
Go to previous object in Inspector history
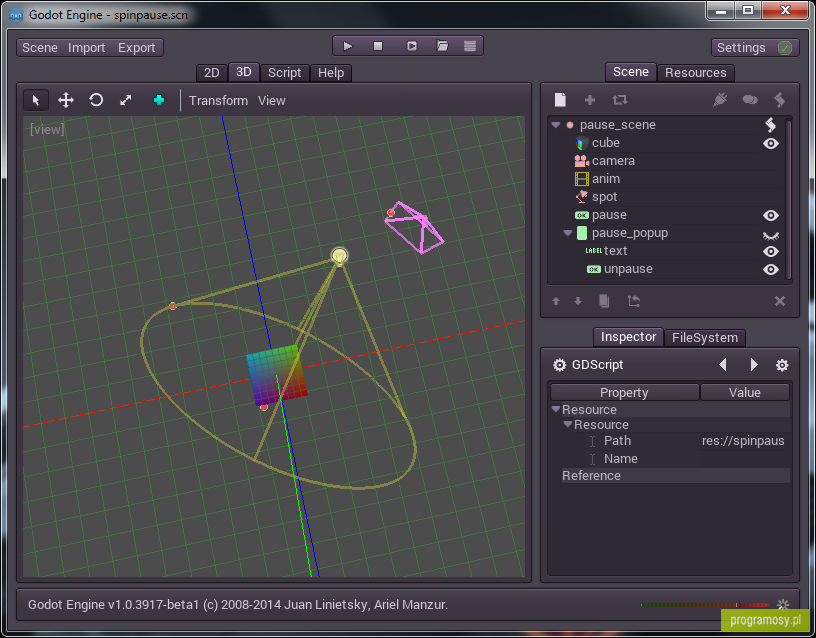tap(722, 365)
